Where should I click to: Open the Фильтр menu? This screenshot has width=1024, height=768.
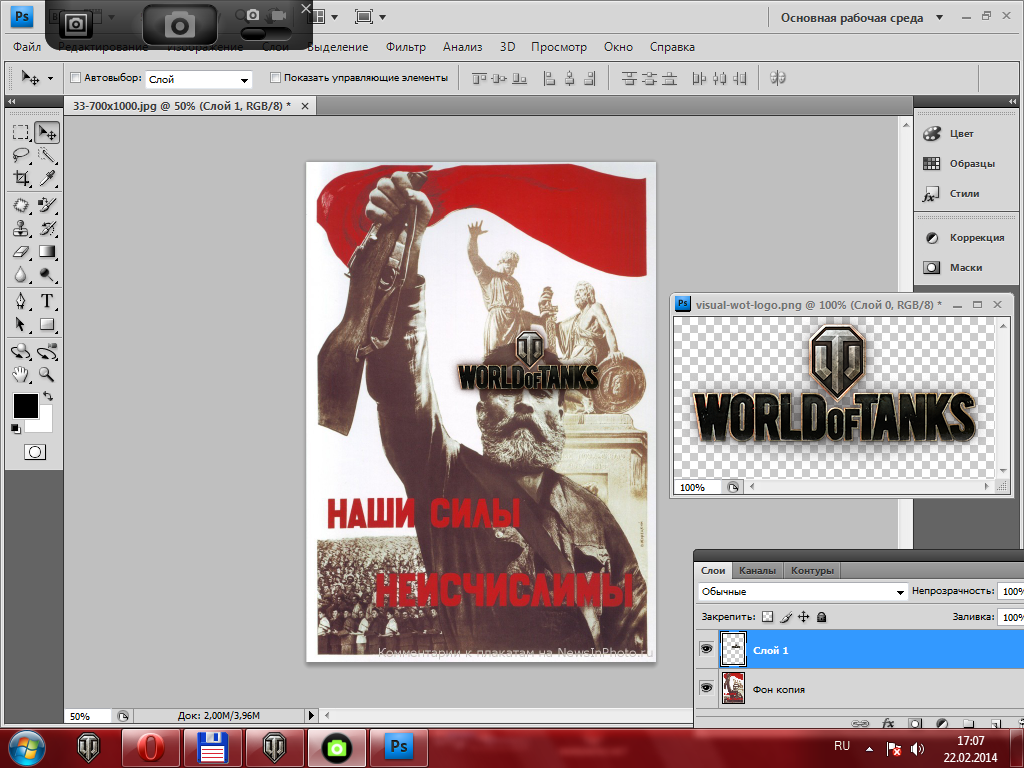[x=406, y=47]
